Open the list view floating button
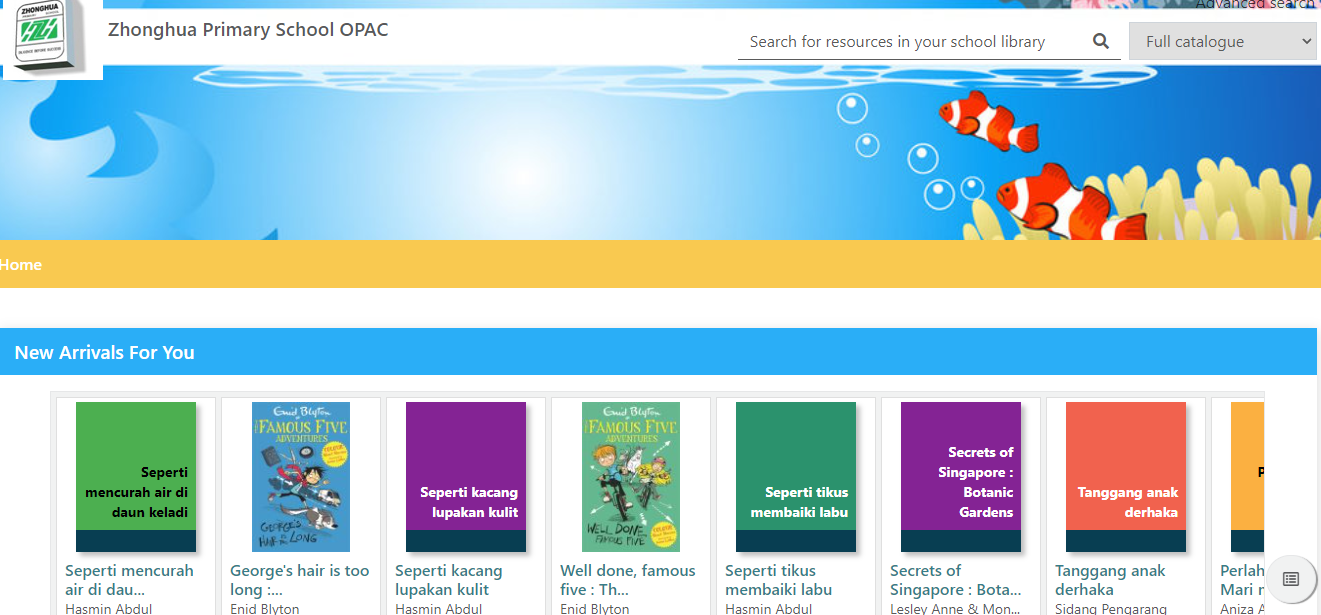Image resolution: width=1321 pixels, height=615 pixels. [1291, 579]
